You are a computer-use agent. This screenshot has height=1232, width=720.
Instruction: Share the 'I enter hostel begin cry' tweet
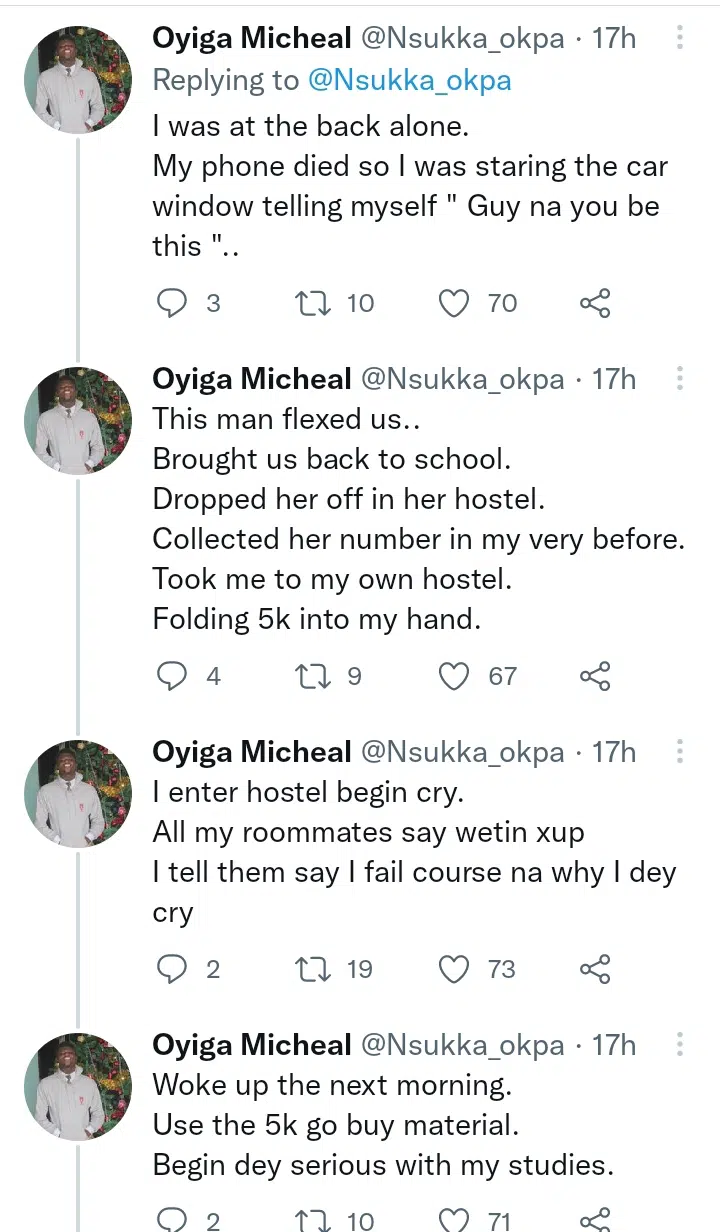tap(595, 969)
